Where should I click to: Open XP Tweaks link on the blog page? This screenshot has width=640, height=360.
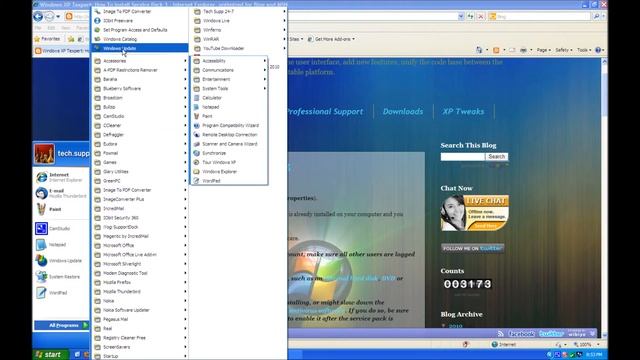(463, 111)
